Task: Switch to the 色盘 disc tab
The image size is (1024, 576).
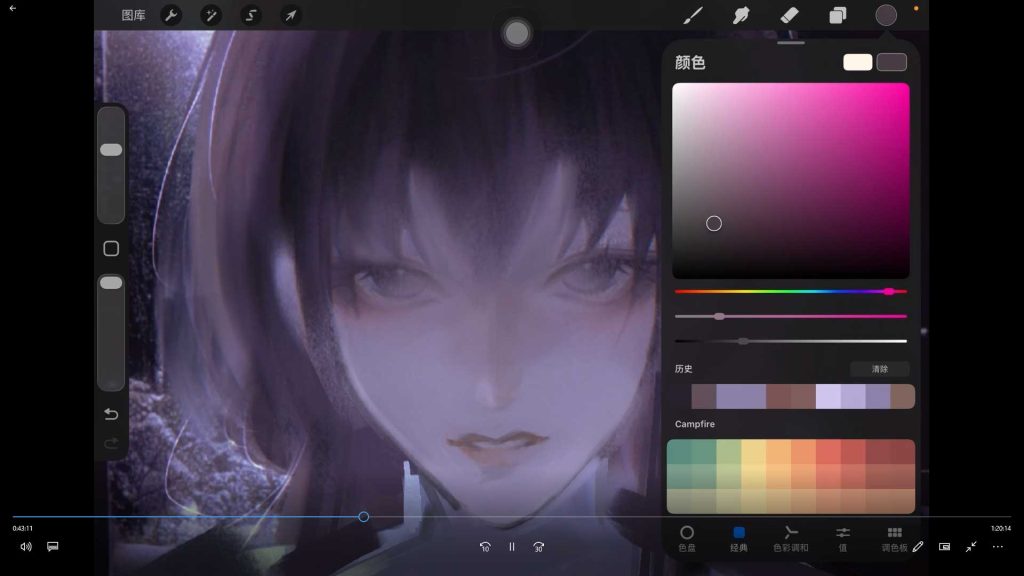Action: [x=686, y=539]
